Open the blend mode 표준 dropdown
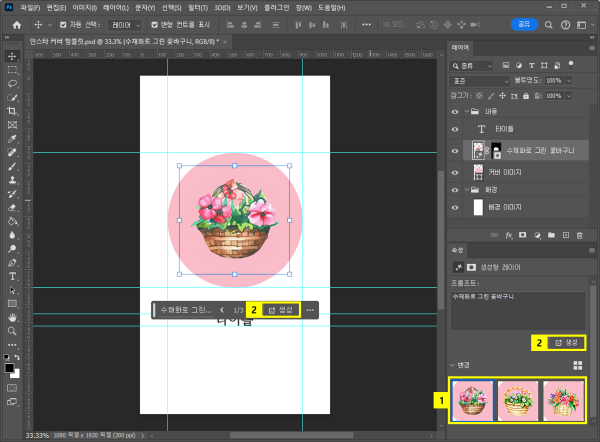The height and width of the screenshot is (442, 600). point(479,81)
